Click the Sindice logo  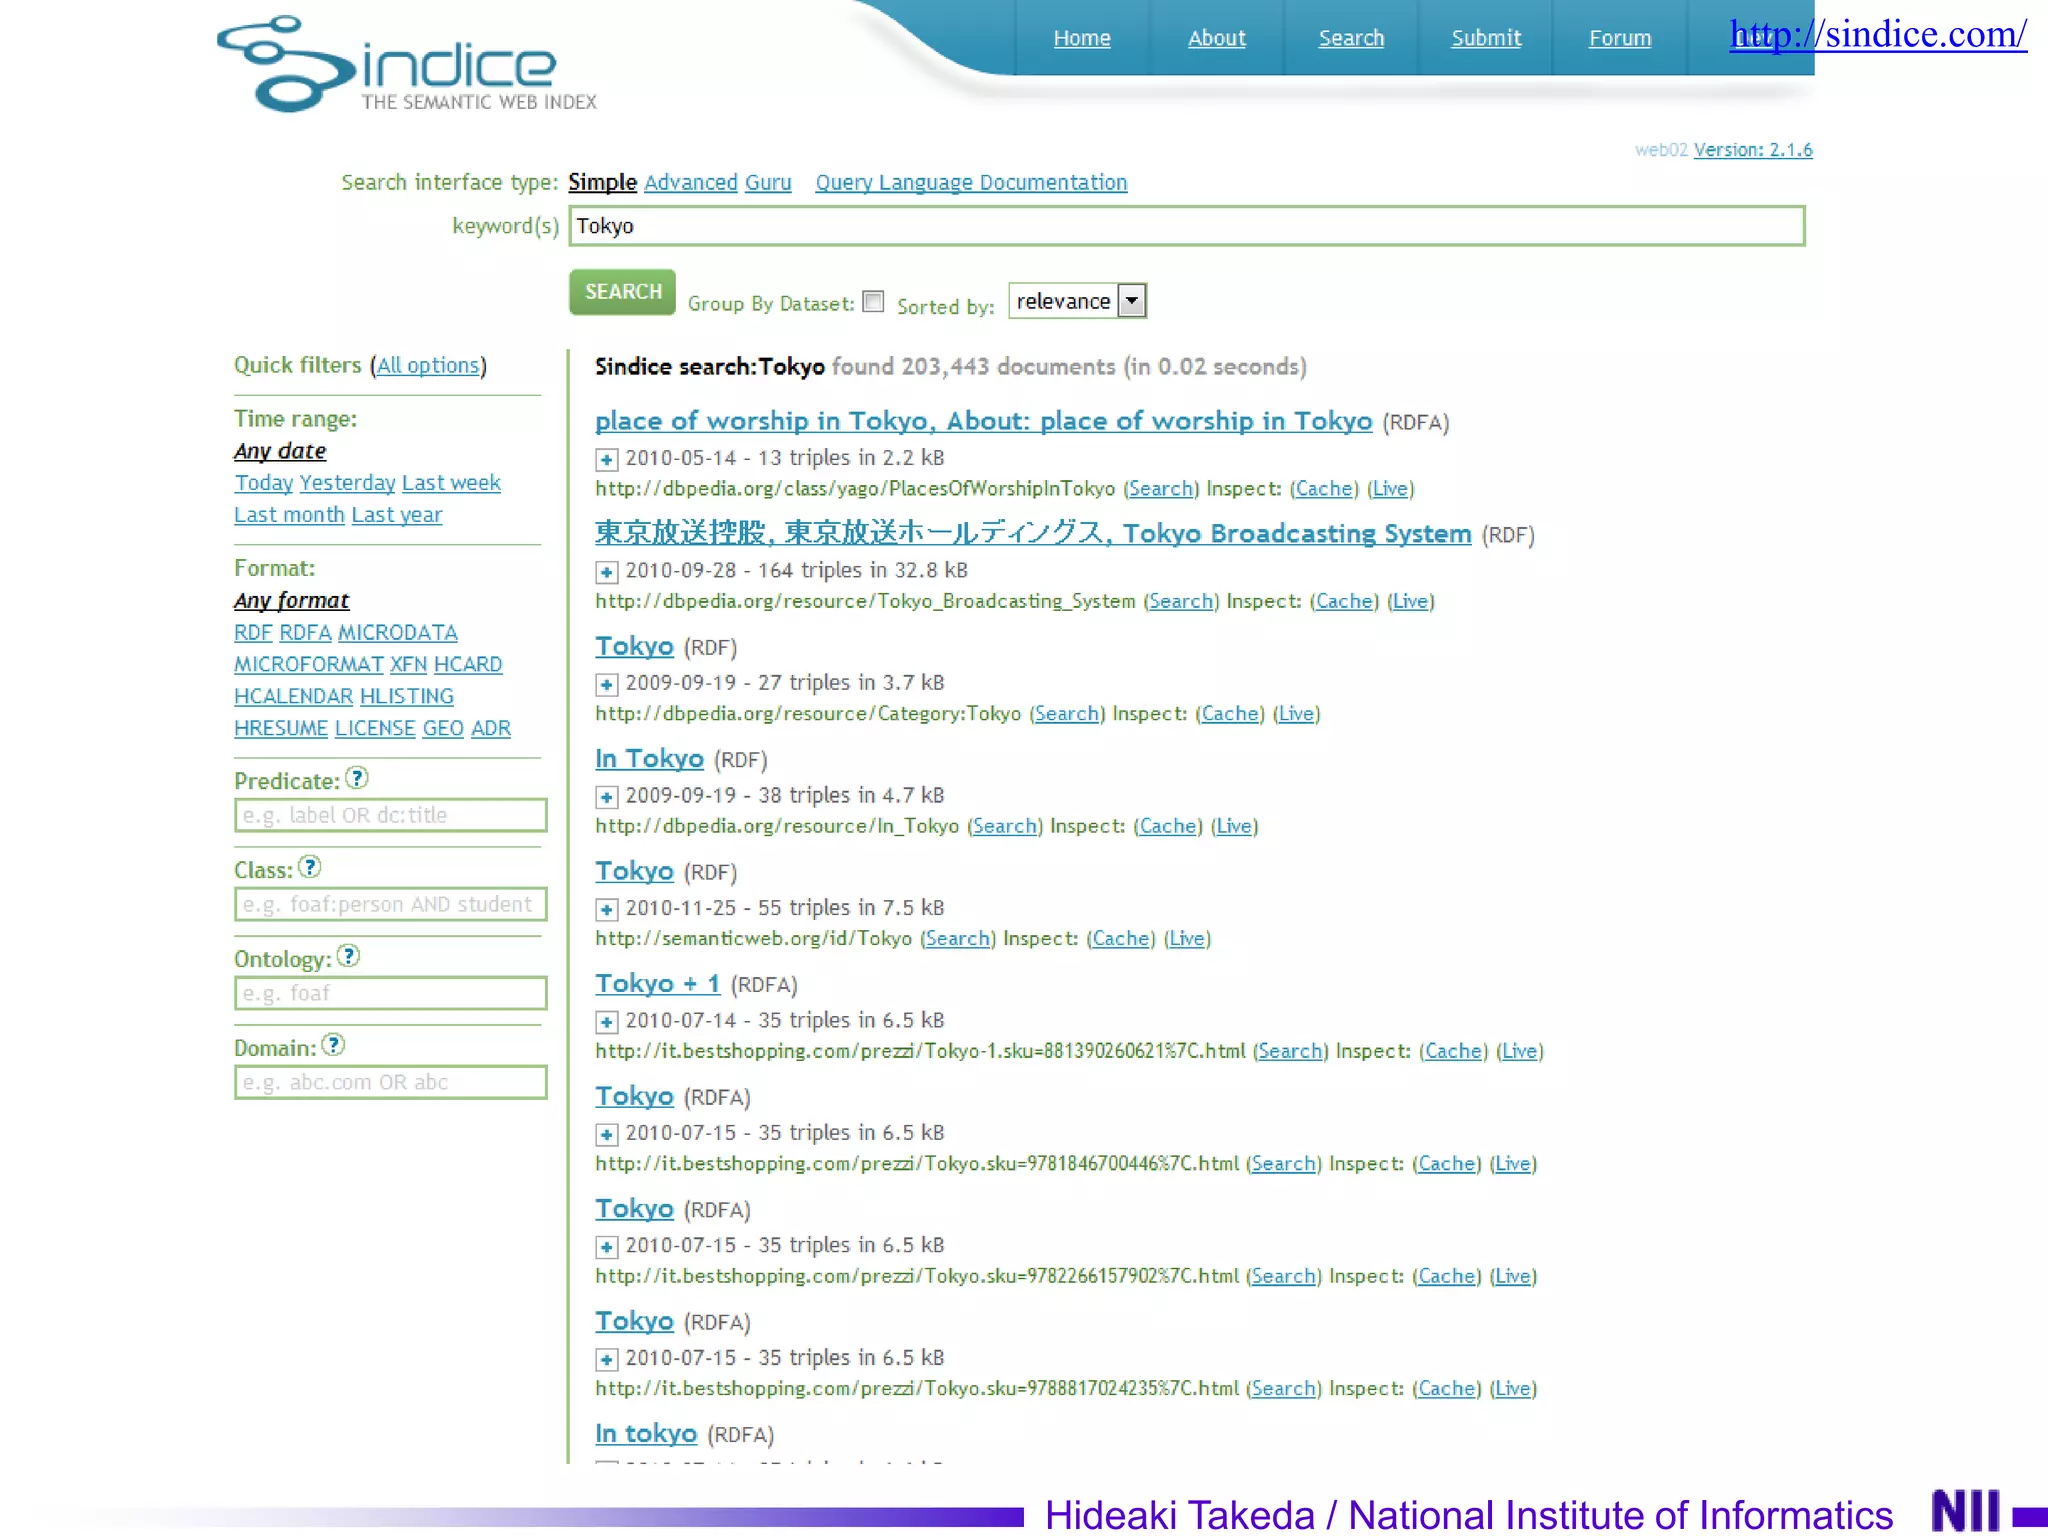click(x=406, y=64)
